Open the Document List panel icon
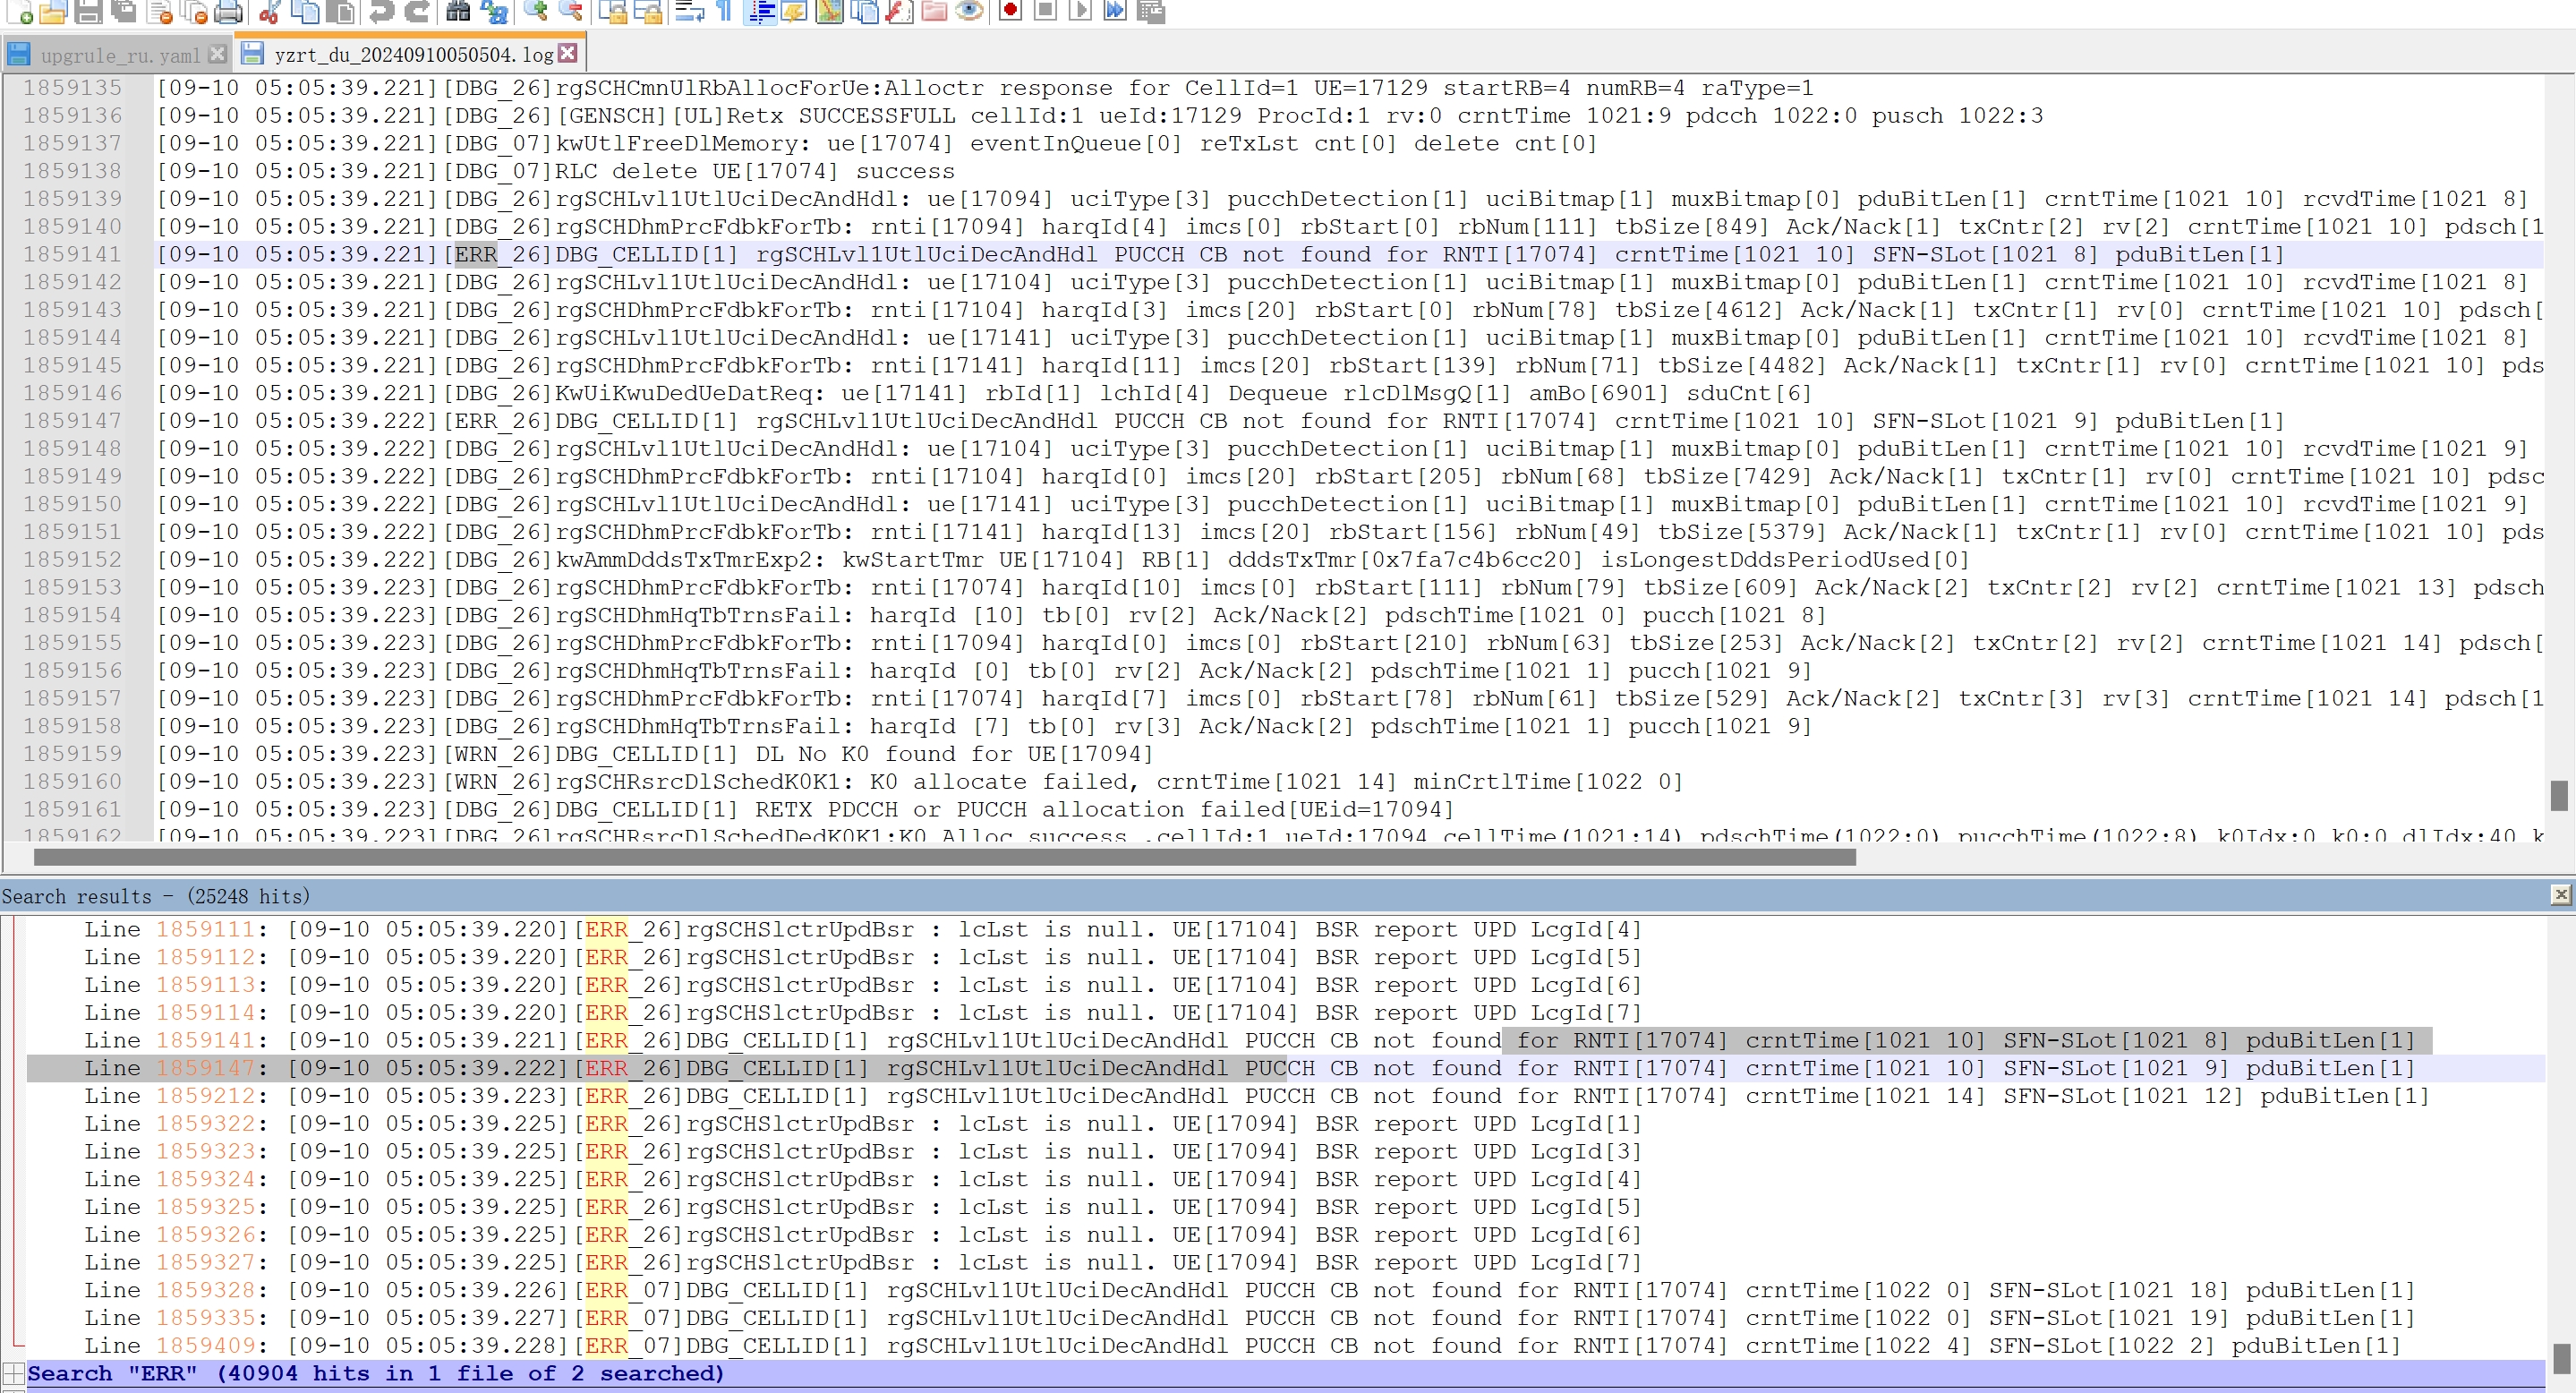The image size is (2576, 1393). click(864, 12)
